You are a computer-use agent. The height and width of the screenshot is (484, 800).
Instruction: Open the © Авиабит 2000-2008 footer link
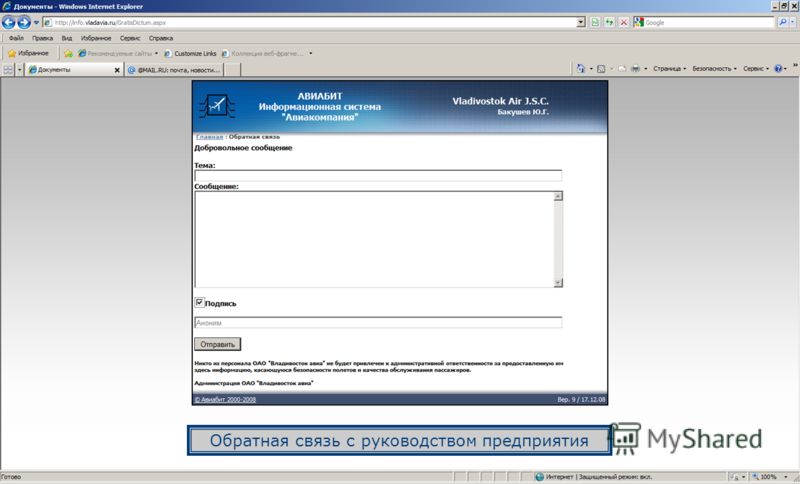coord(225,399)
